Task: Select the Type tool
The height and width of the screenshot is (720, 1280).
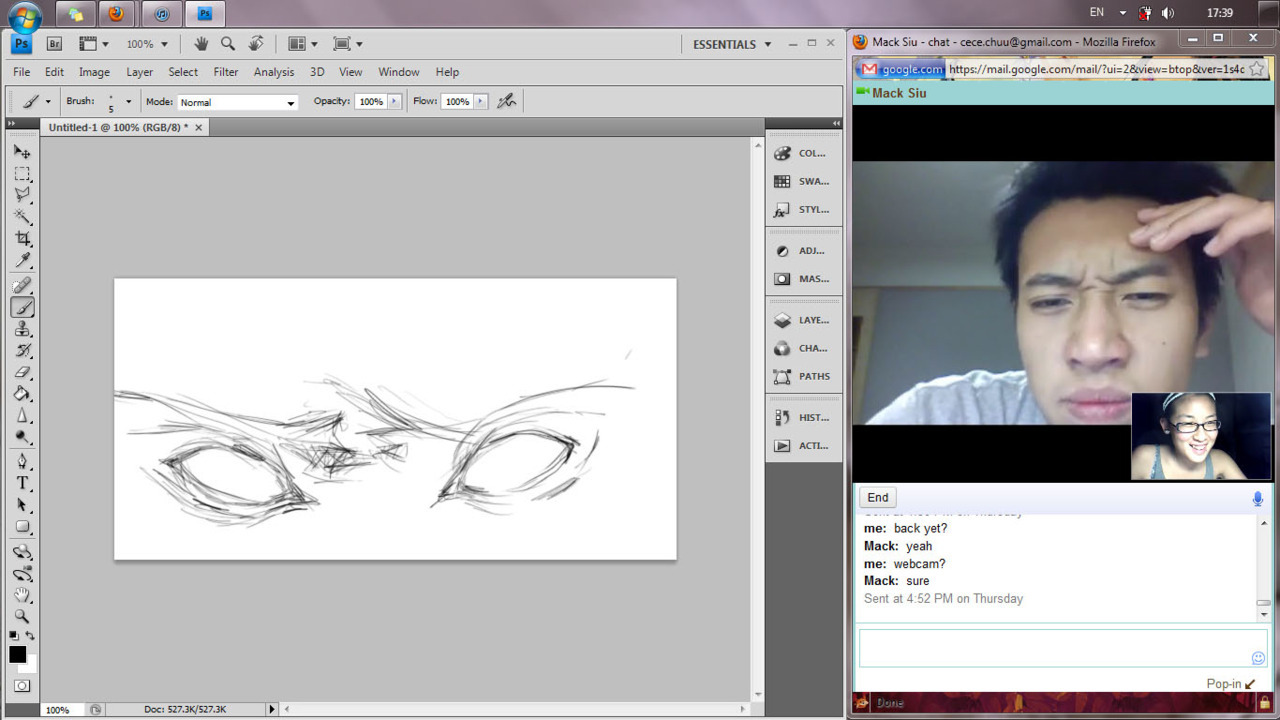Action: tap(22, 483)
